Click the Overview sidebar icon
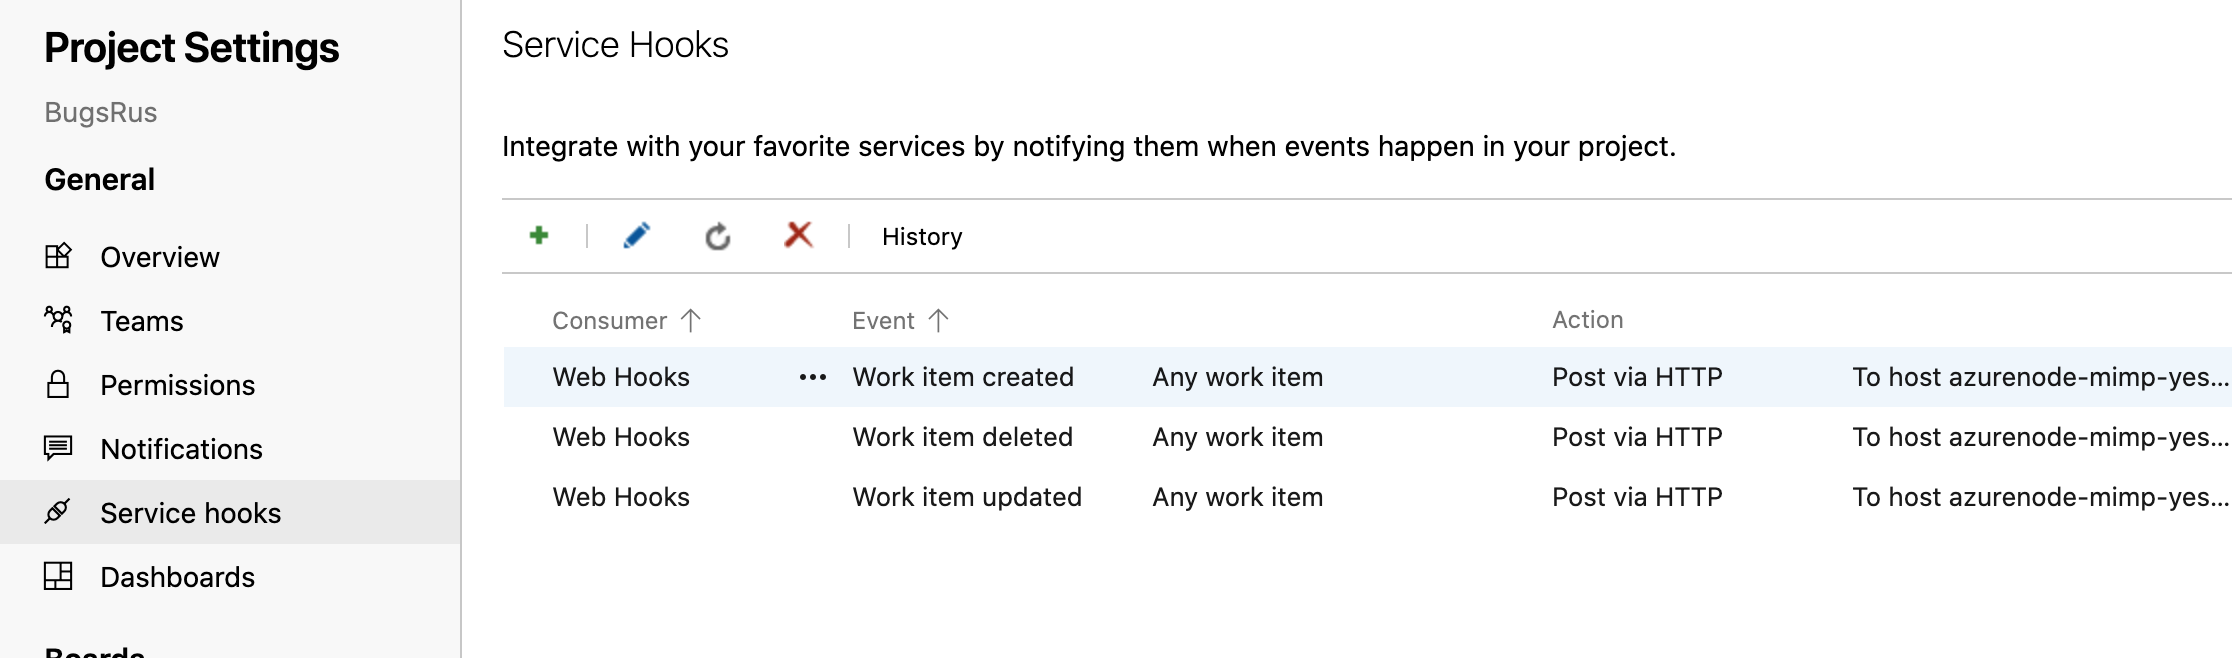The image size is (2232, 658). [x=58, y=256]
